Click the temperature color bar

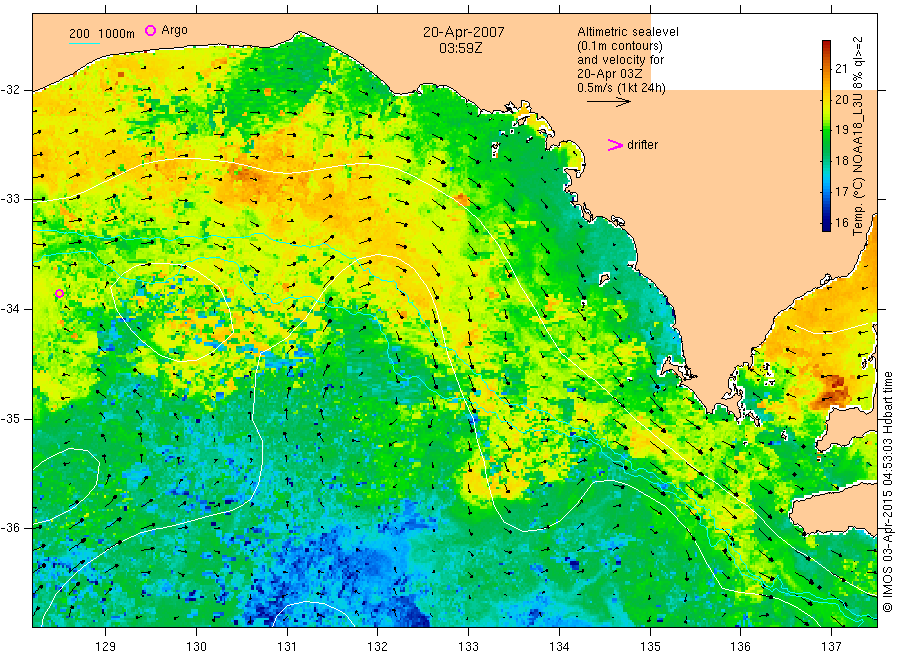coord(827,136)
